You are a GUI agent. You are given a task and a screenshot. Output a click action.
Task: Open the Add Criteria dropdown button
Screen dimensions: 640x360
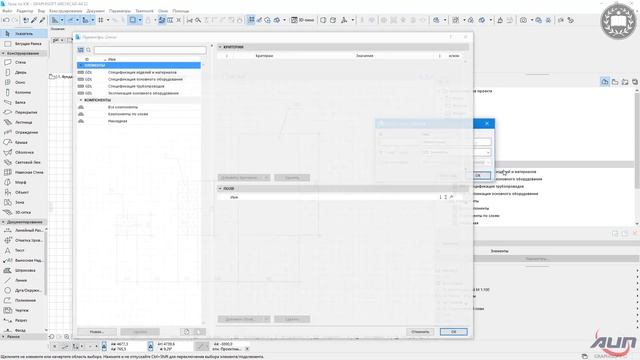[x=244, y=178]
